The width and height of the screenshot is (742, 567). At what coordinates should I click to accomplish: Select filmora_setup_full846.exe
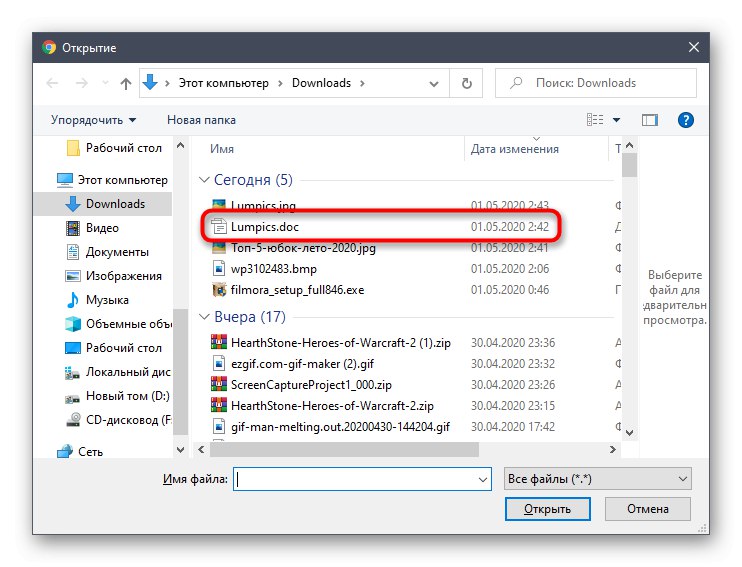tap(297, 290)
